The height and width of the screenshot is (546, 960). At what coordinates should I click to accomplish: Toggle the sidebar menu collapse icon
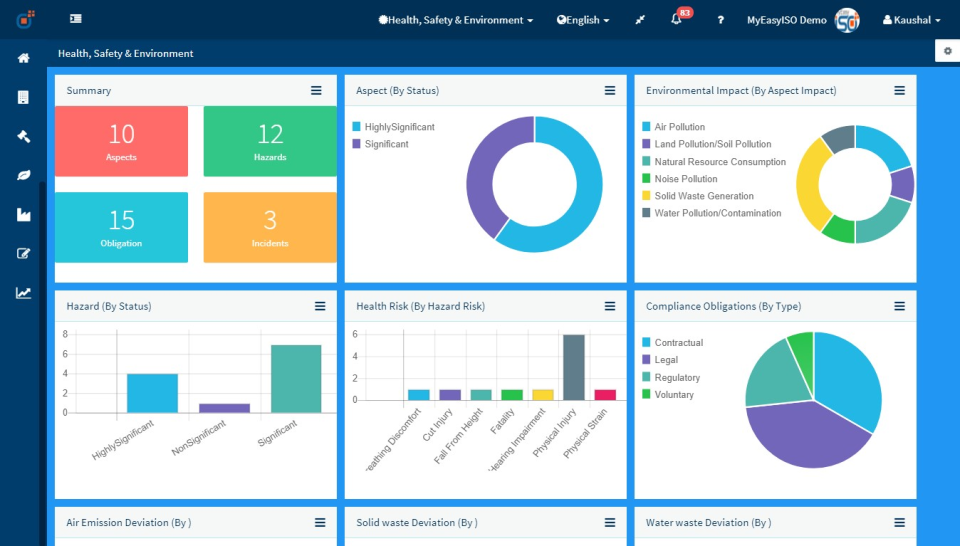pos(76,19)
